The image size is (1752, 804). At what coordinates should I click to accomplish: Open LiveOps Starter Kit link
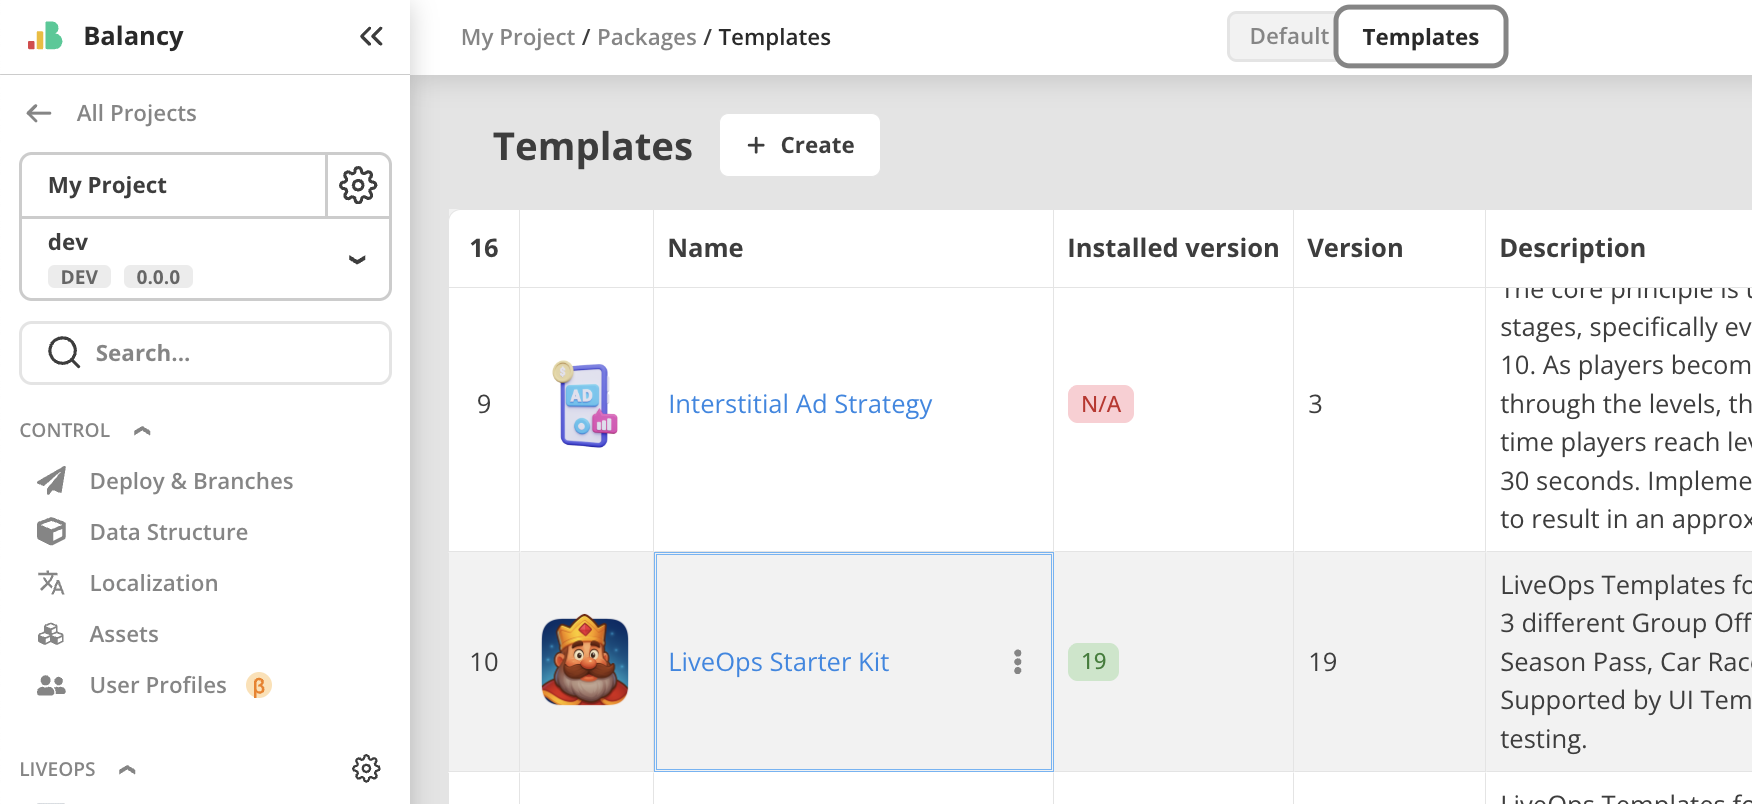[x=778, y=662]
